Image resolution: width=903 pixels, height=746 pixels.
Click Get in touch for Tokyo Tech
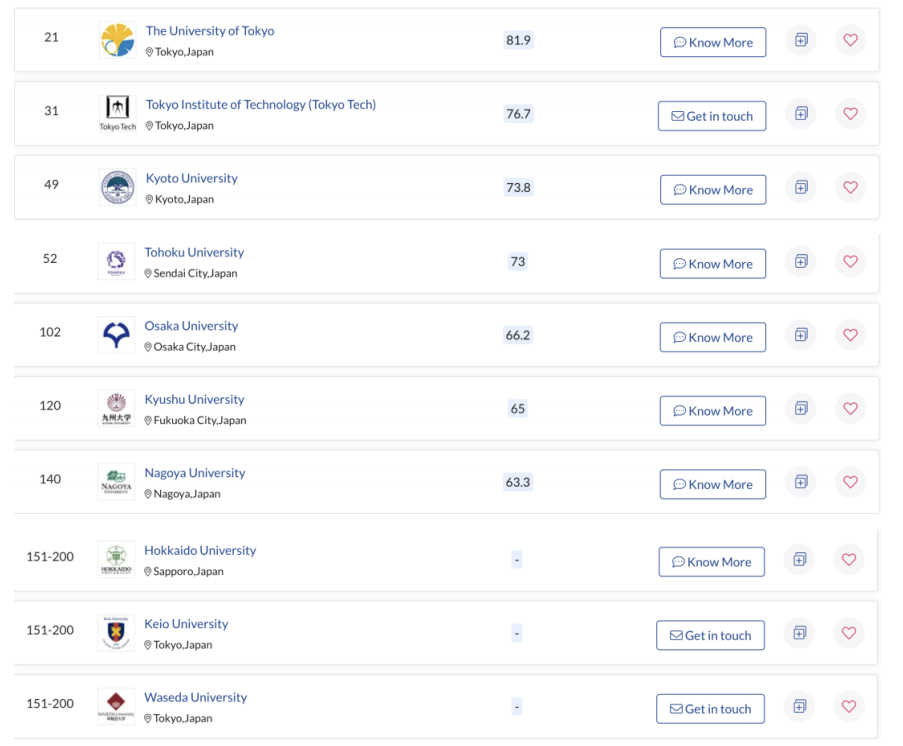[712, 116]
